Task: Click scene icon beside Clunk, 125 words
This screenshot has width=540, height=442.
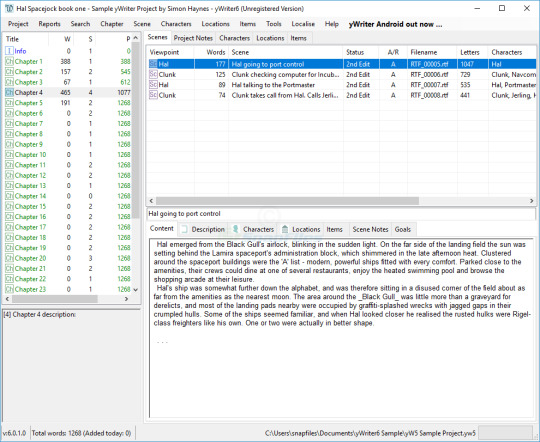Action: 153,74
